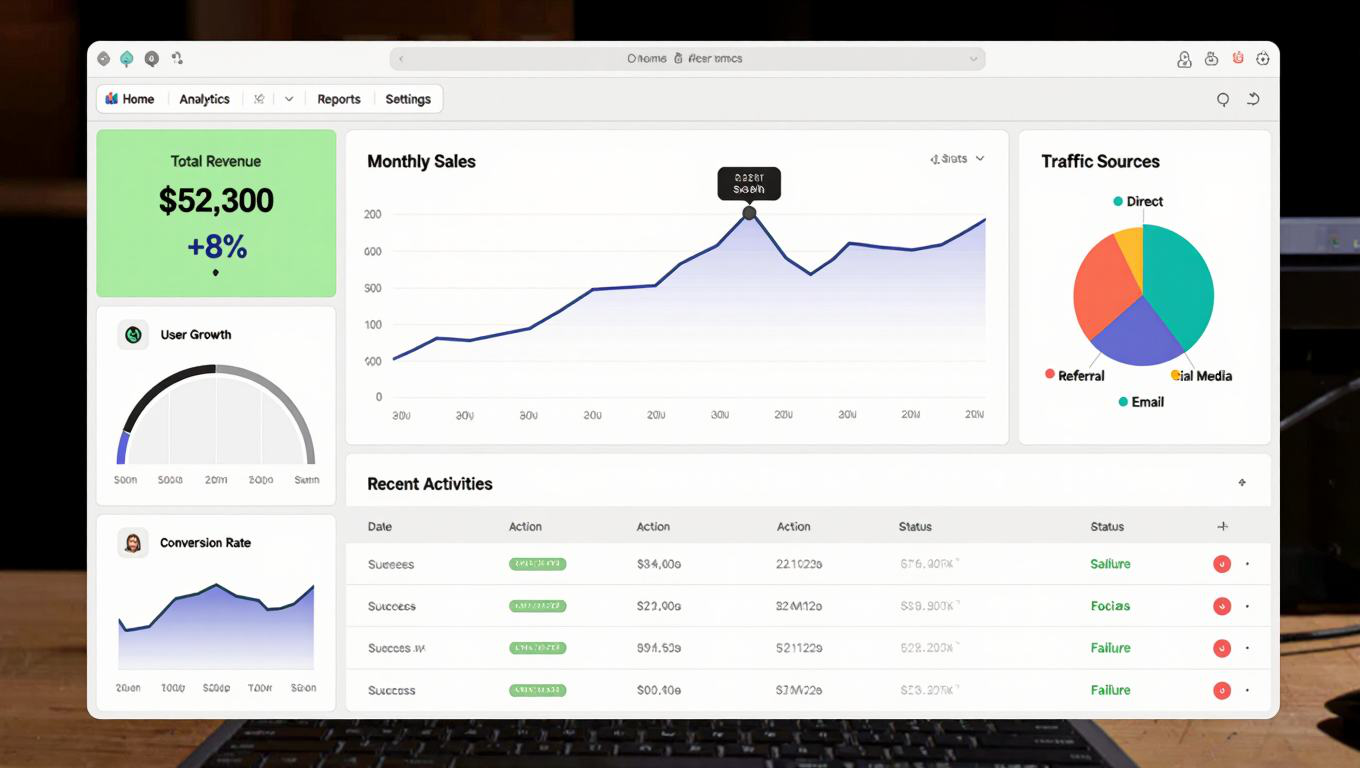
Task: Click the green badge in Focias row
Action: click(x=538, y=606)
